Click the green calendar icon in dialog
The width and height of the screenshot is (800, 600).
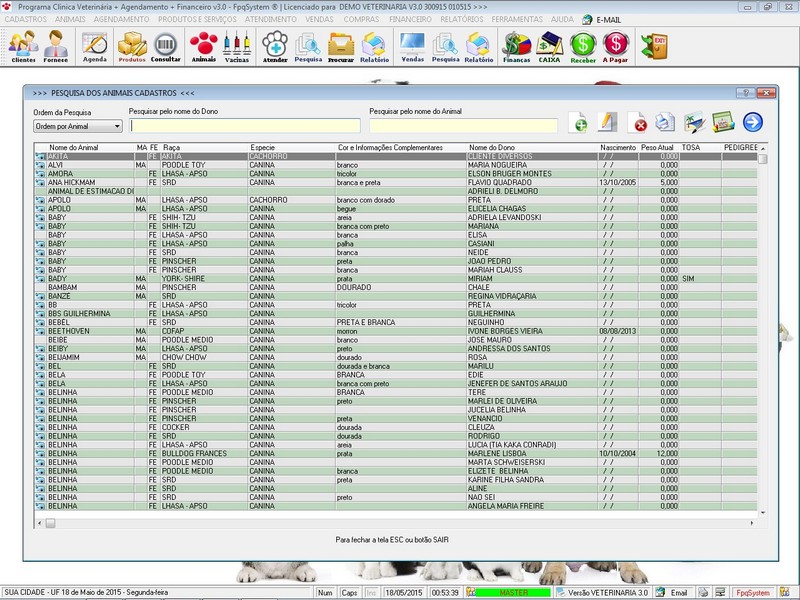(x=723, y=122)
